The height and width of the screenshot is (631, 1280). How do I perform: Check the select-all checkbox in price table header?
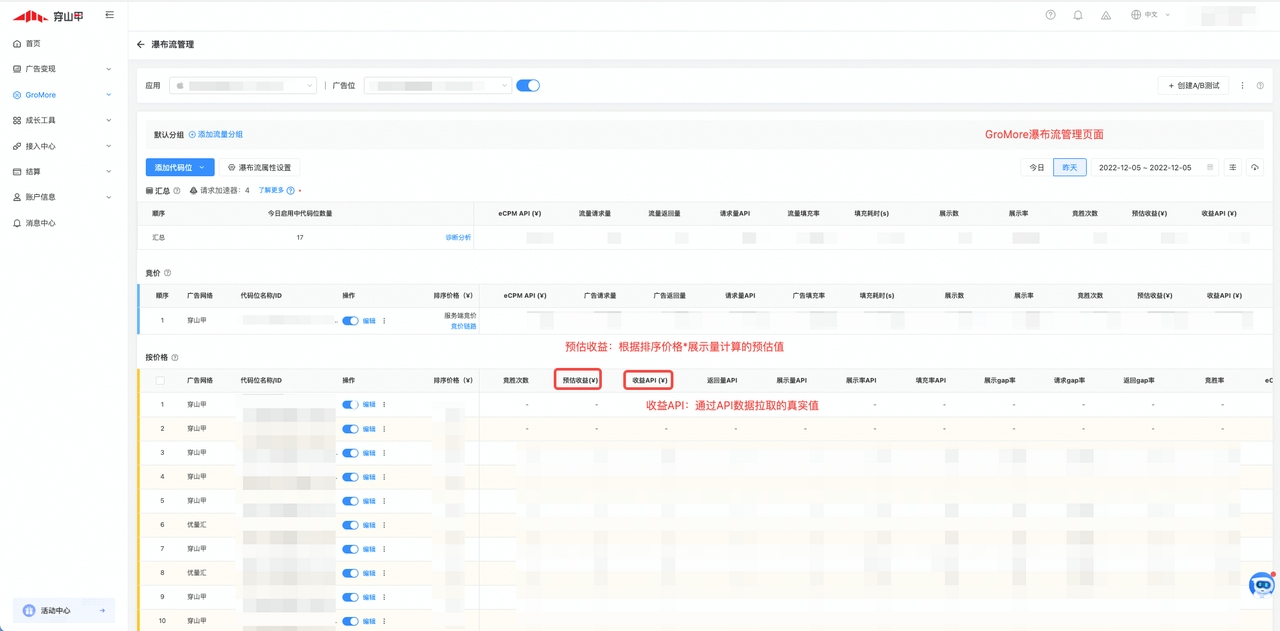click(160, 381)
